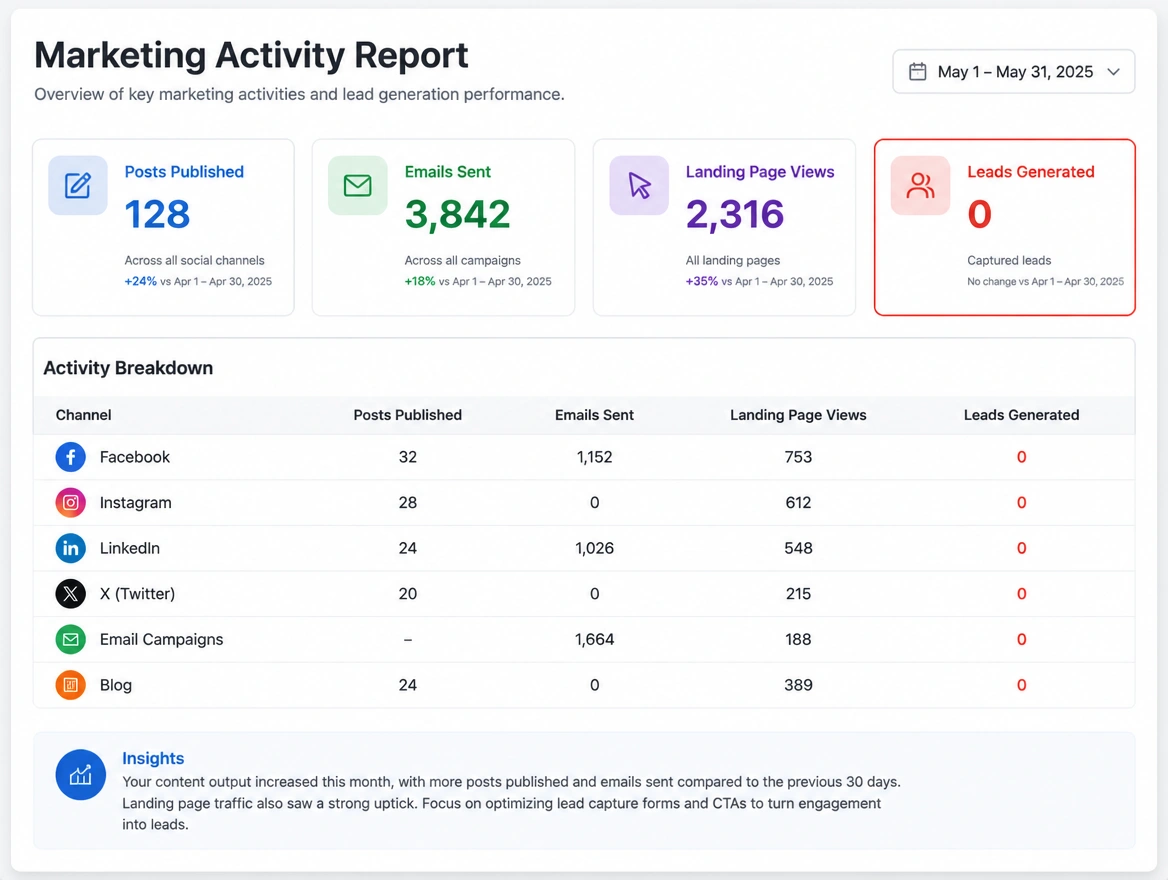Click the Activity Breakdown section heading
This screenshot has height=880, width=1168.
(128, 368)
